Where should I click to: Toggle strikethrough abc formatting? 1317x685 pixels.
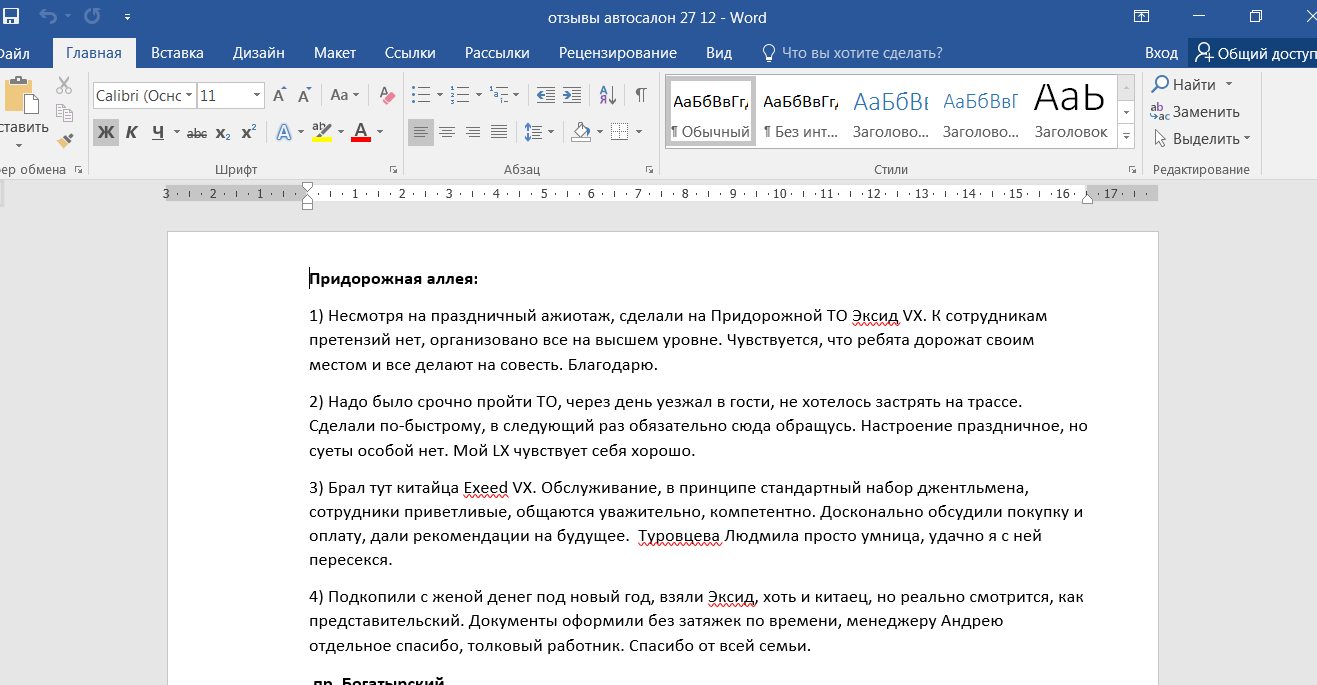click(x=197, y=132)
